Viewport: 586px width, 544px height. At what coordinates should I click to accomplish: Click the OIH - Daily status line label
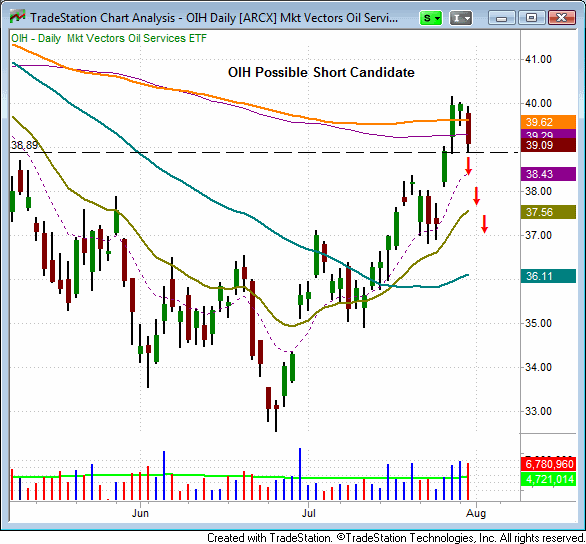tap(108, 38)
